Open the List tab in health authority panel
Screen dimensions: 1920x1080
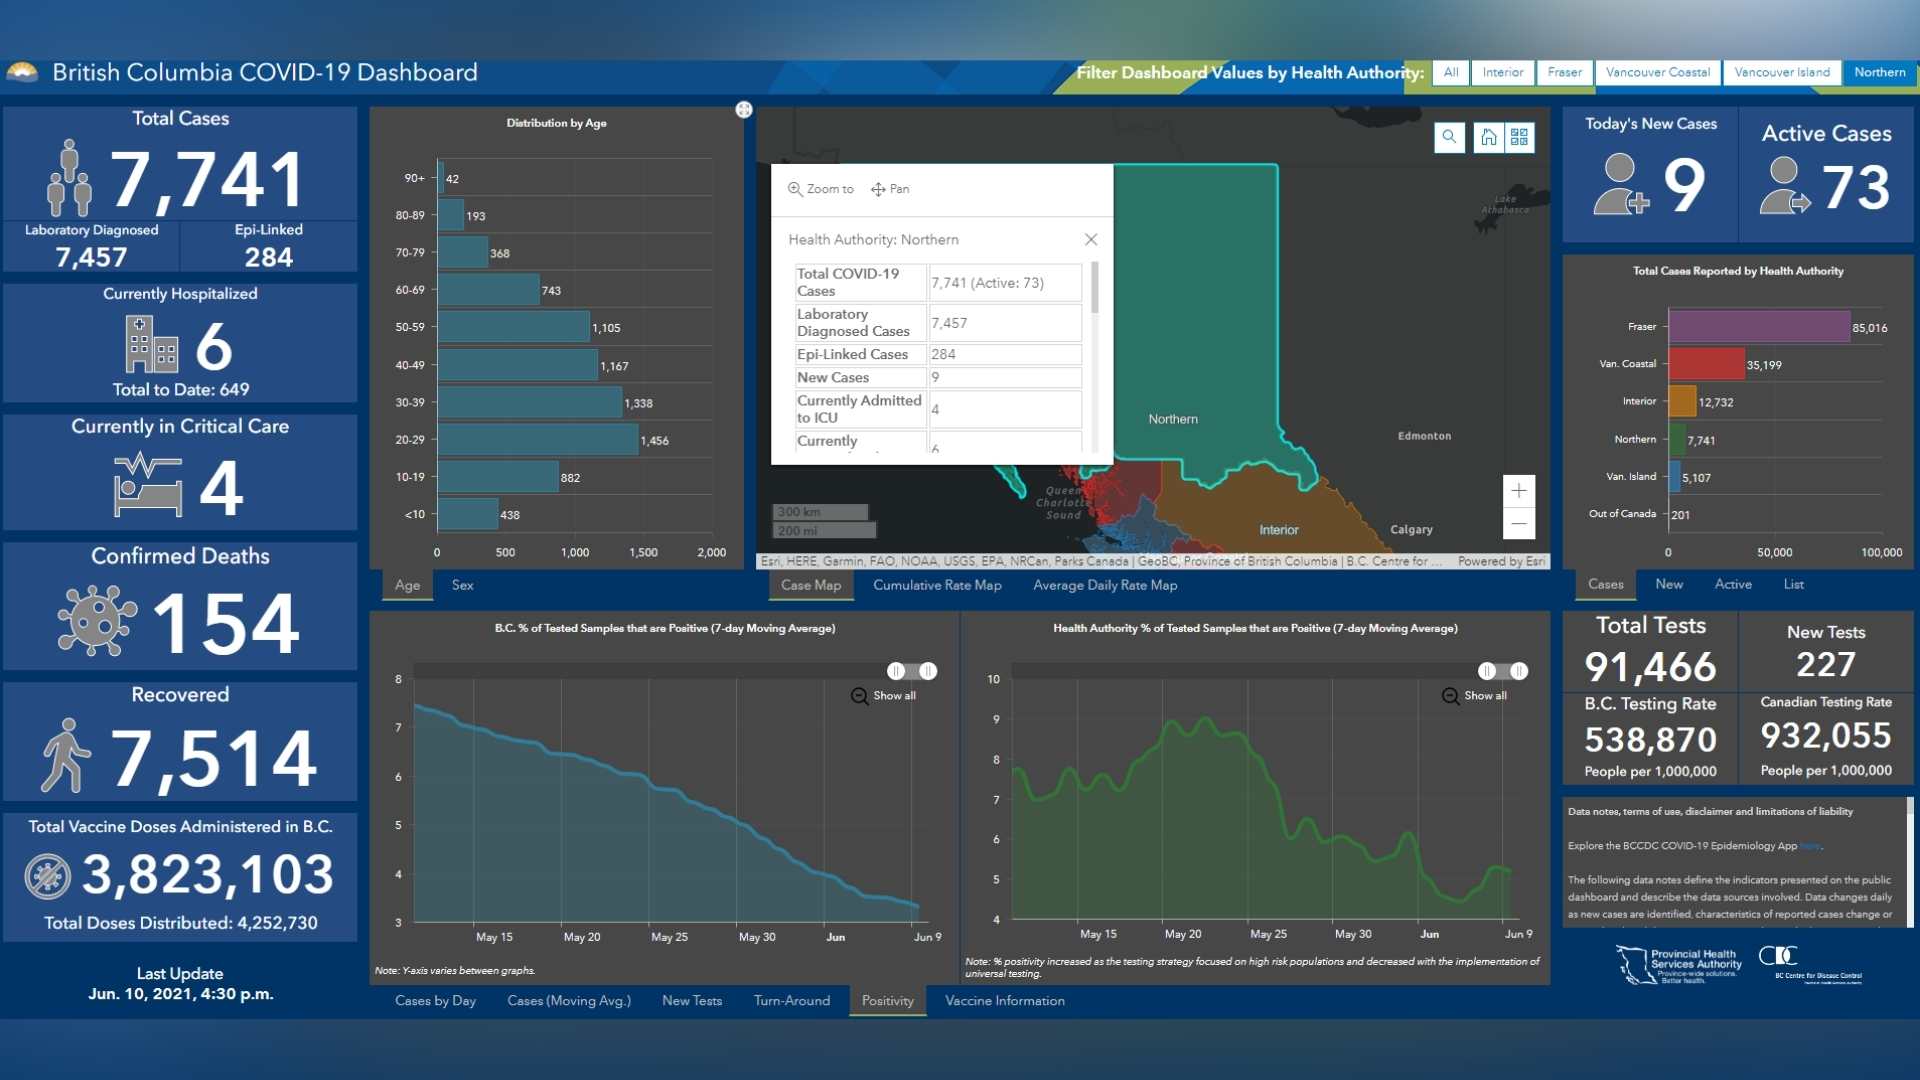click(x=1793, y=584)
